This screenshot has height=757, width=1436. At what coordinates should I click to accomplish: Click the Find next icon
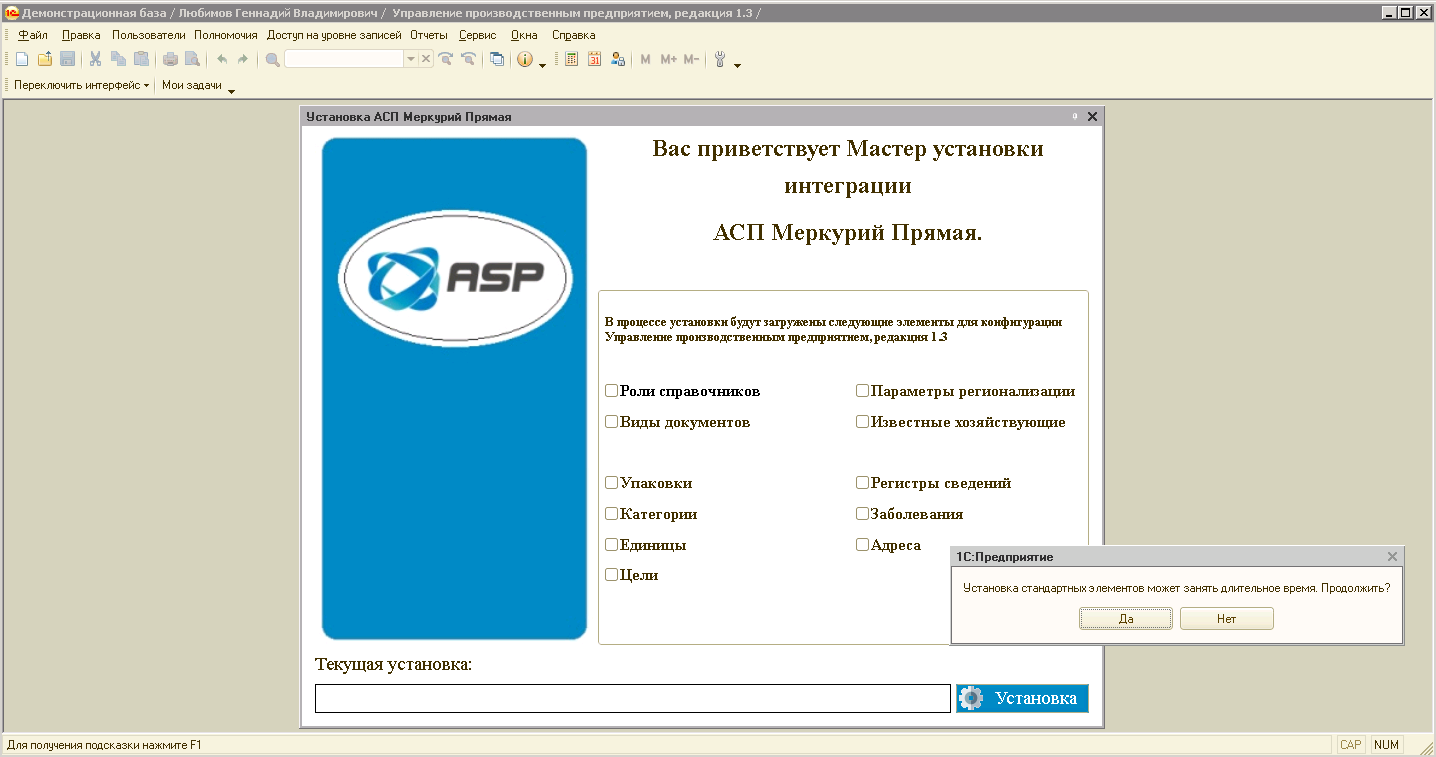(446, 59)
